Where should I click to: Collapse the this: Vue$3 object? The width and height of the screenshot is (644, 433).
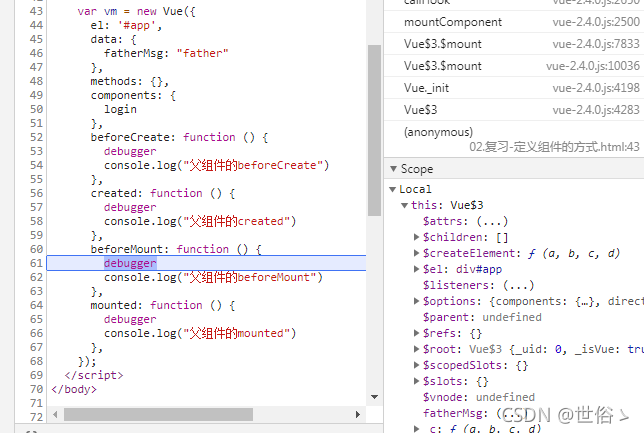point(405,205)
